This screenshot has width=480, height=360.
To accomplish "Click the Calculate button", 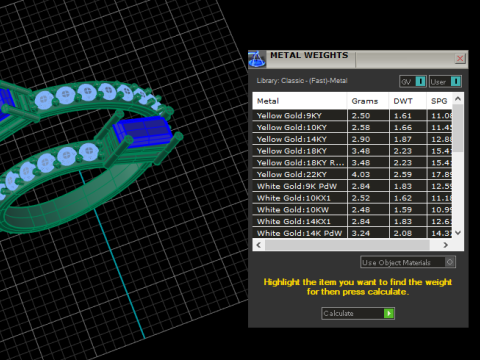I will pyautogui.click(x=358, y=313).
